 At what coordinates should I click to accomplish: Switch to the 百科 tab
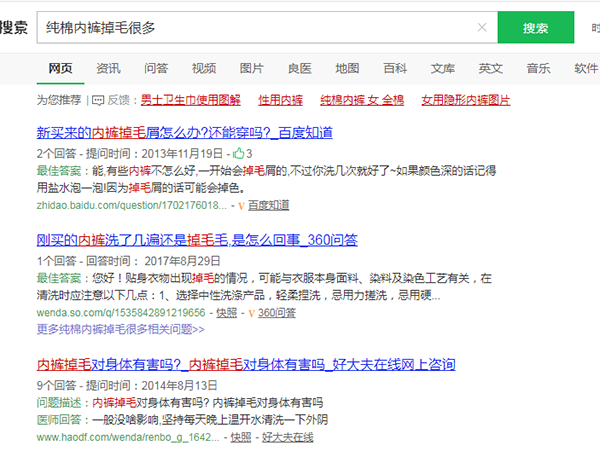click(x=395, y=69)
